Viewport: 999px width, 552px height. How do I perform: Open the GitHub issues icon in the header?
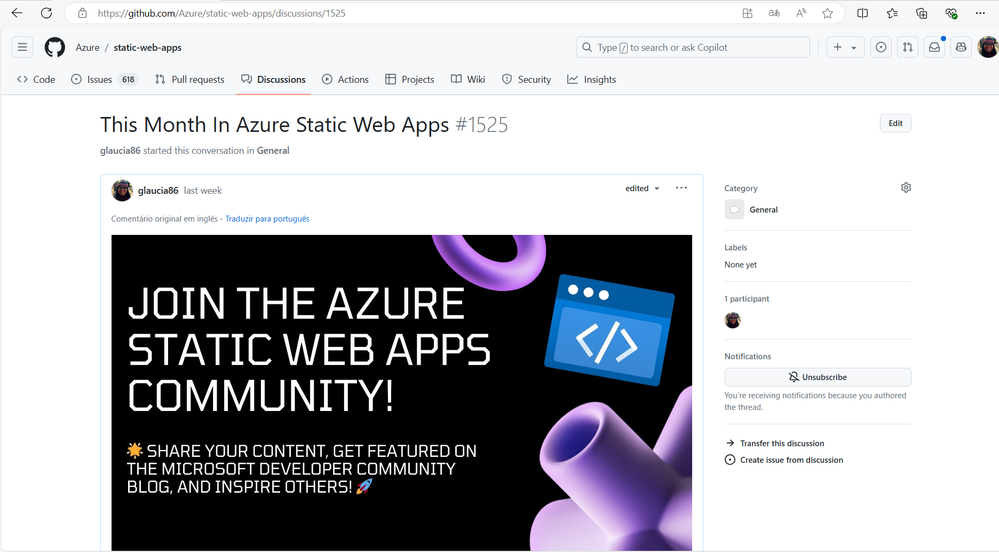(881, 47)
